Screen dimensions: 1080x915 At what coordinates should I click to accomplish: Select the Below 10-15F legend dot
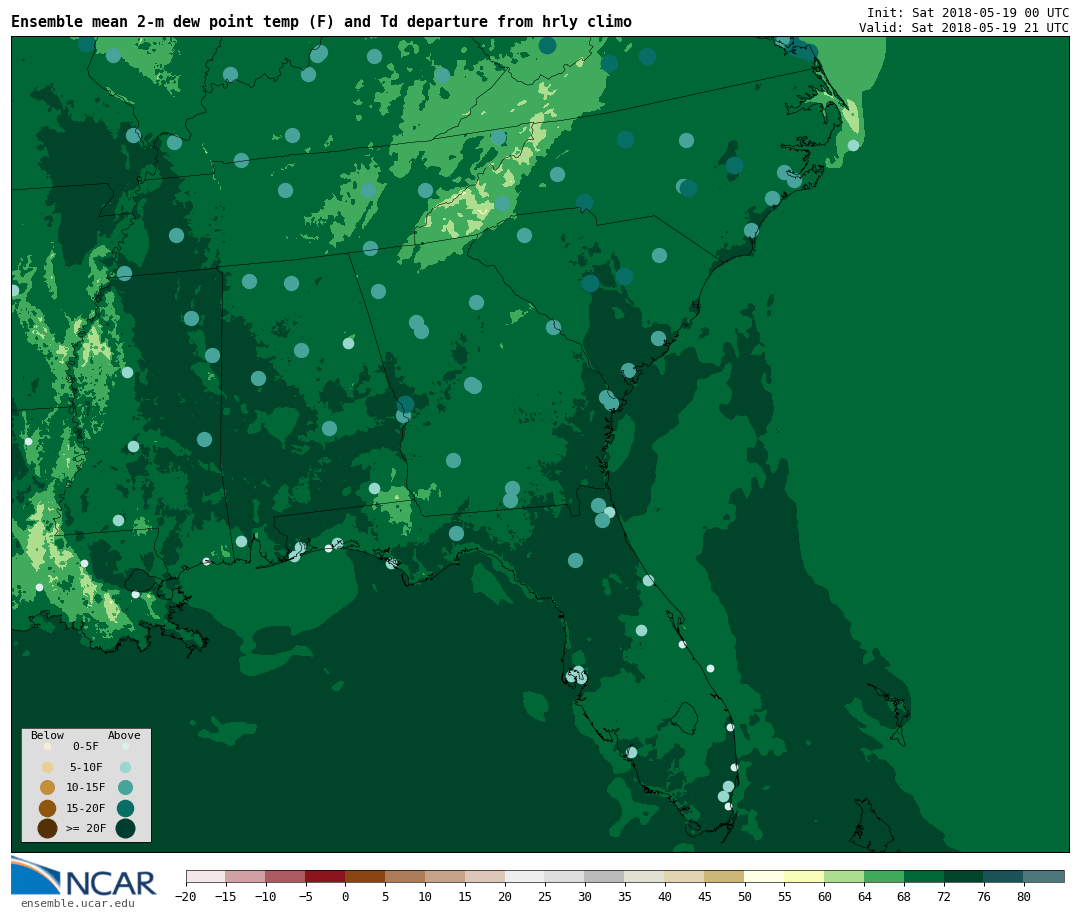click(x=48, y=788)
